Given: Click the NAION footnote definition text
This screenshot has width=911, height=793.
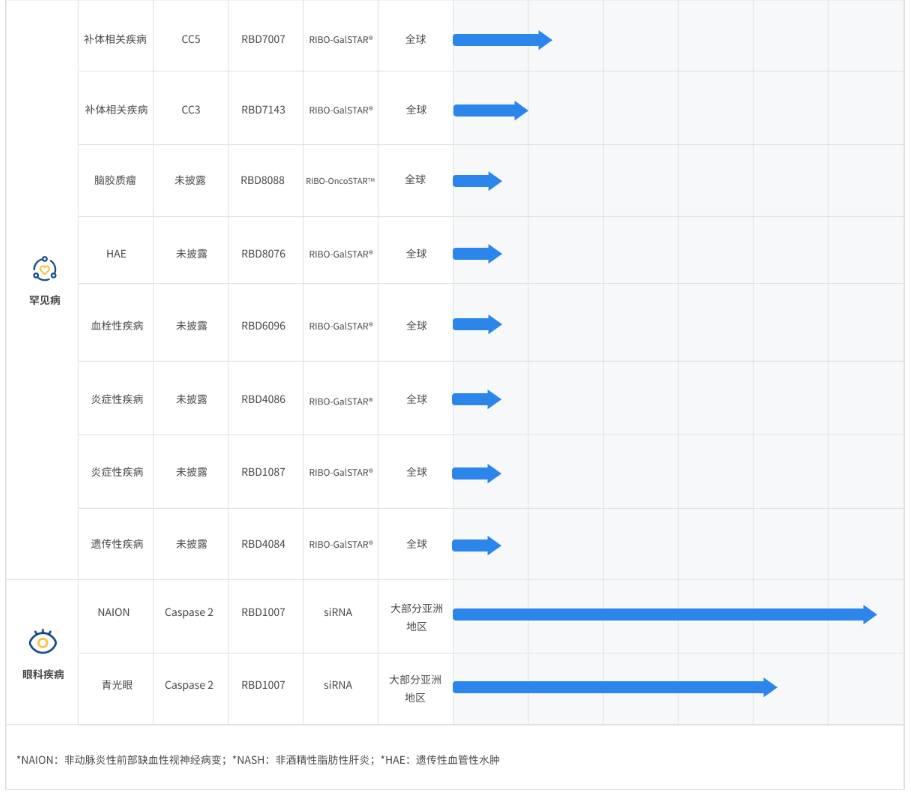Looking at the screenshot, I should (x=100, y=760).
